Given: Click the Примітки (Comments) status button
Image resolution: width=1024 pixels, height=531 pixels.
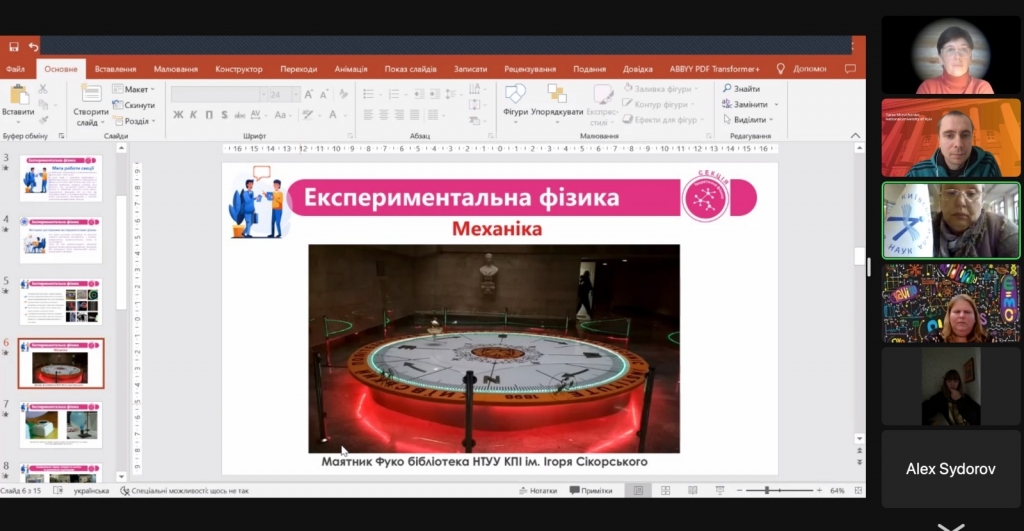Looking at the screenshot, I should 591,491.
